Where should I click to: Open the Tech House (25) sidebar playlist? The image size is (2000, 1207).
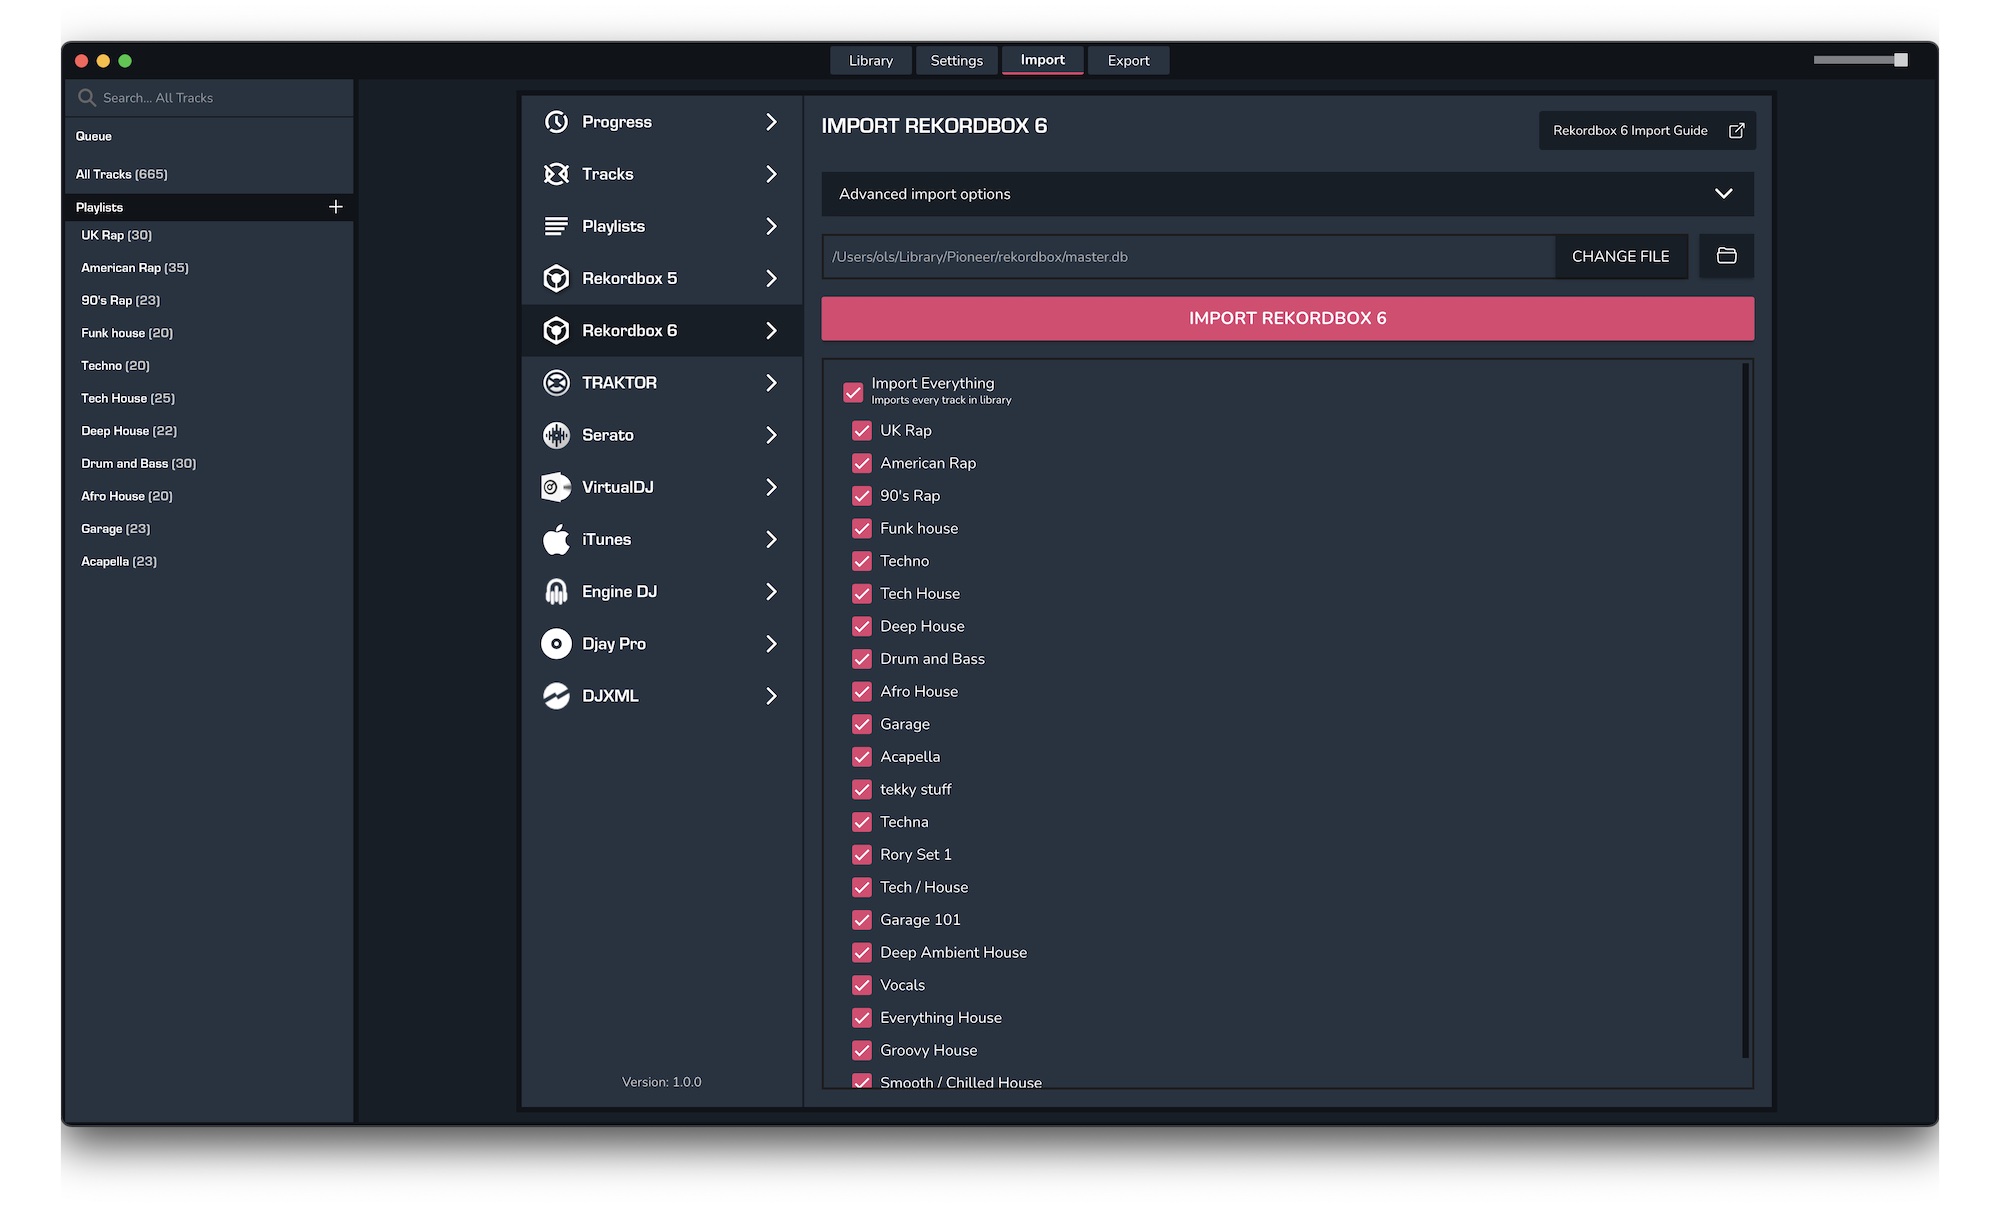pos(128,398)
